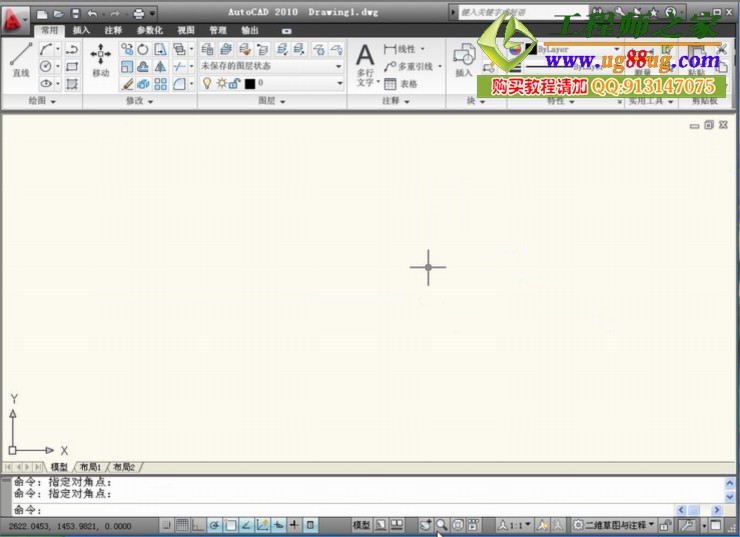The height and width of the screenshot is (537, 740).
Task: Insert a Table (表格) annotation
Action: (401, 84)
